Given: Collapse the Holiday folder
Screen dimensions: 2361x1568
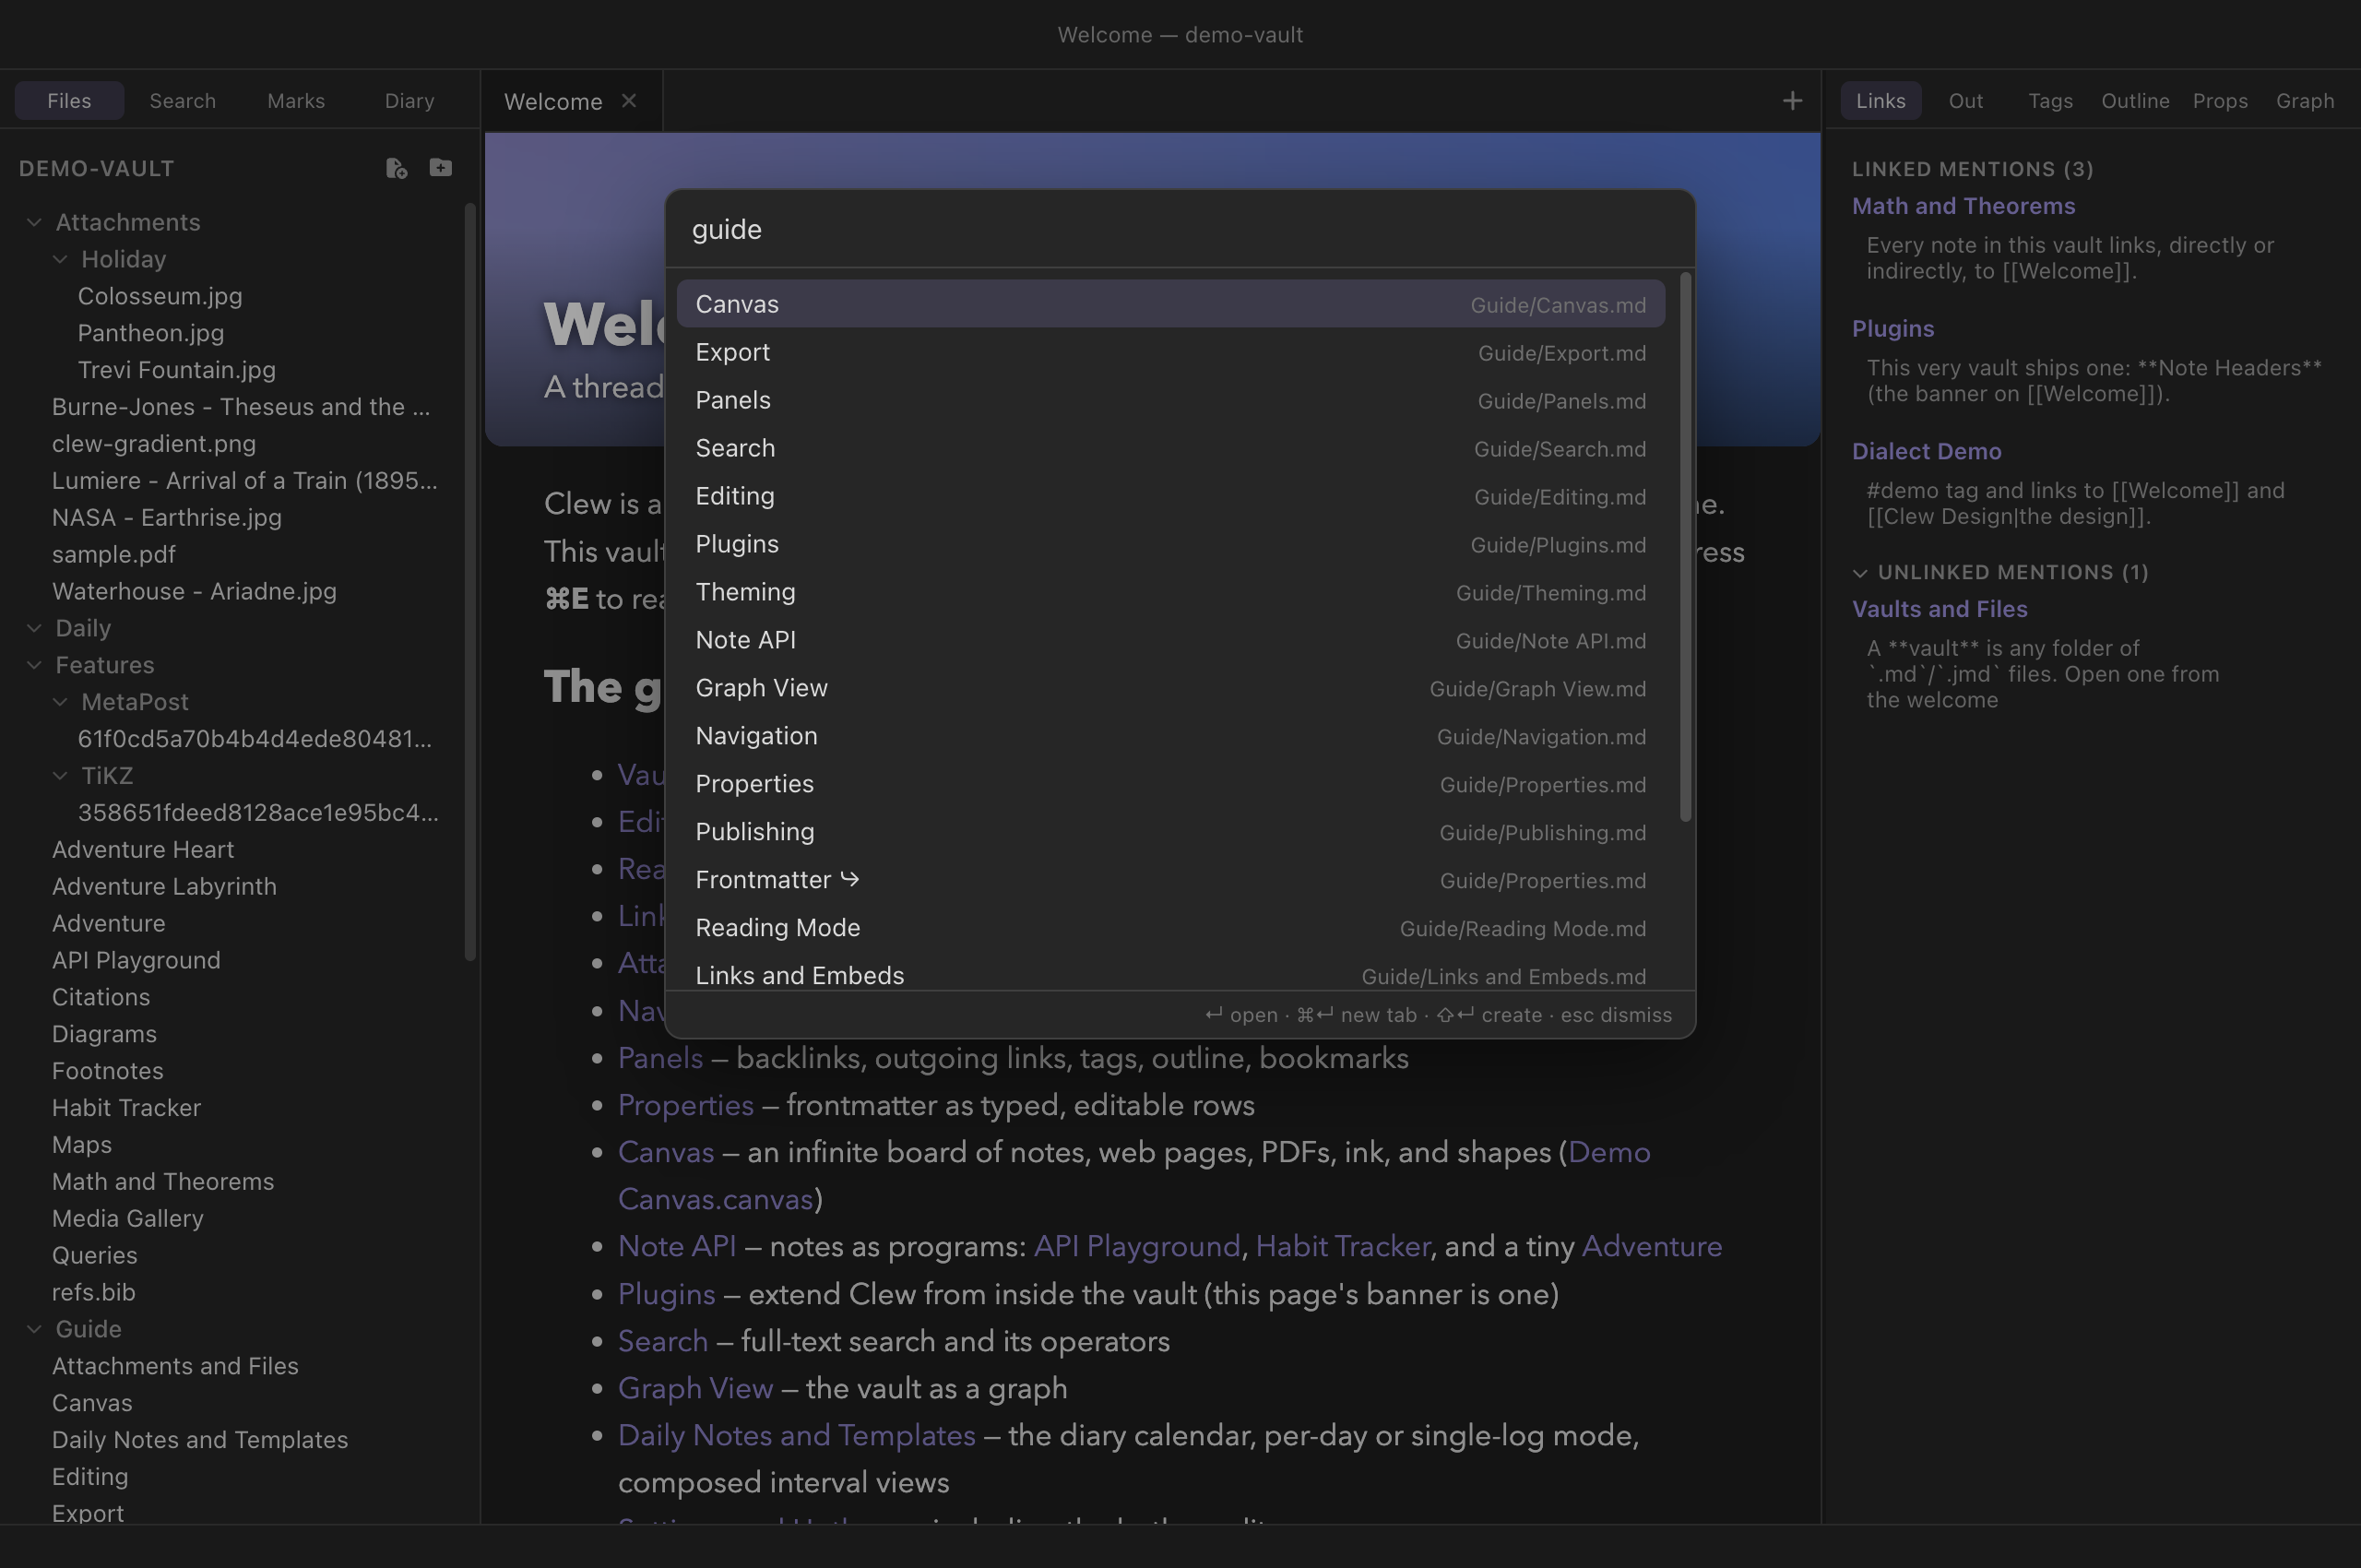Looking at the screenshot, I should coord(60,259).
